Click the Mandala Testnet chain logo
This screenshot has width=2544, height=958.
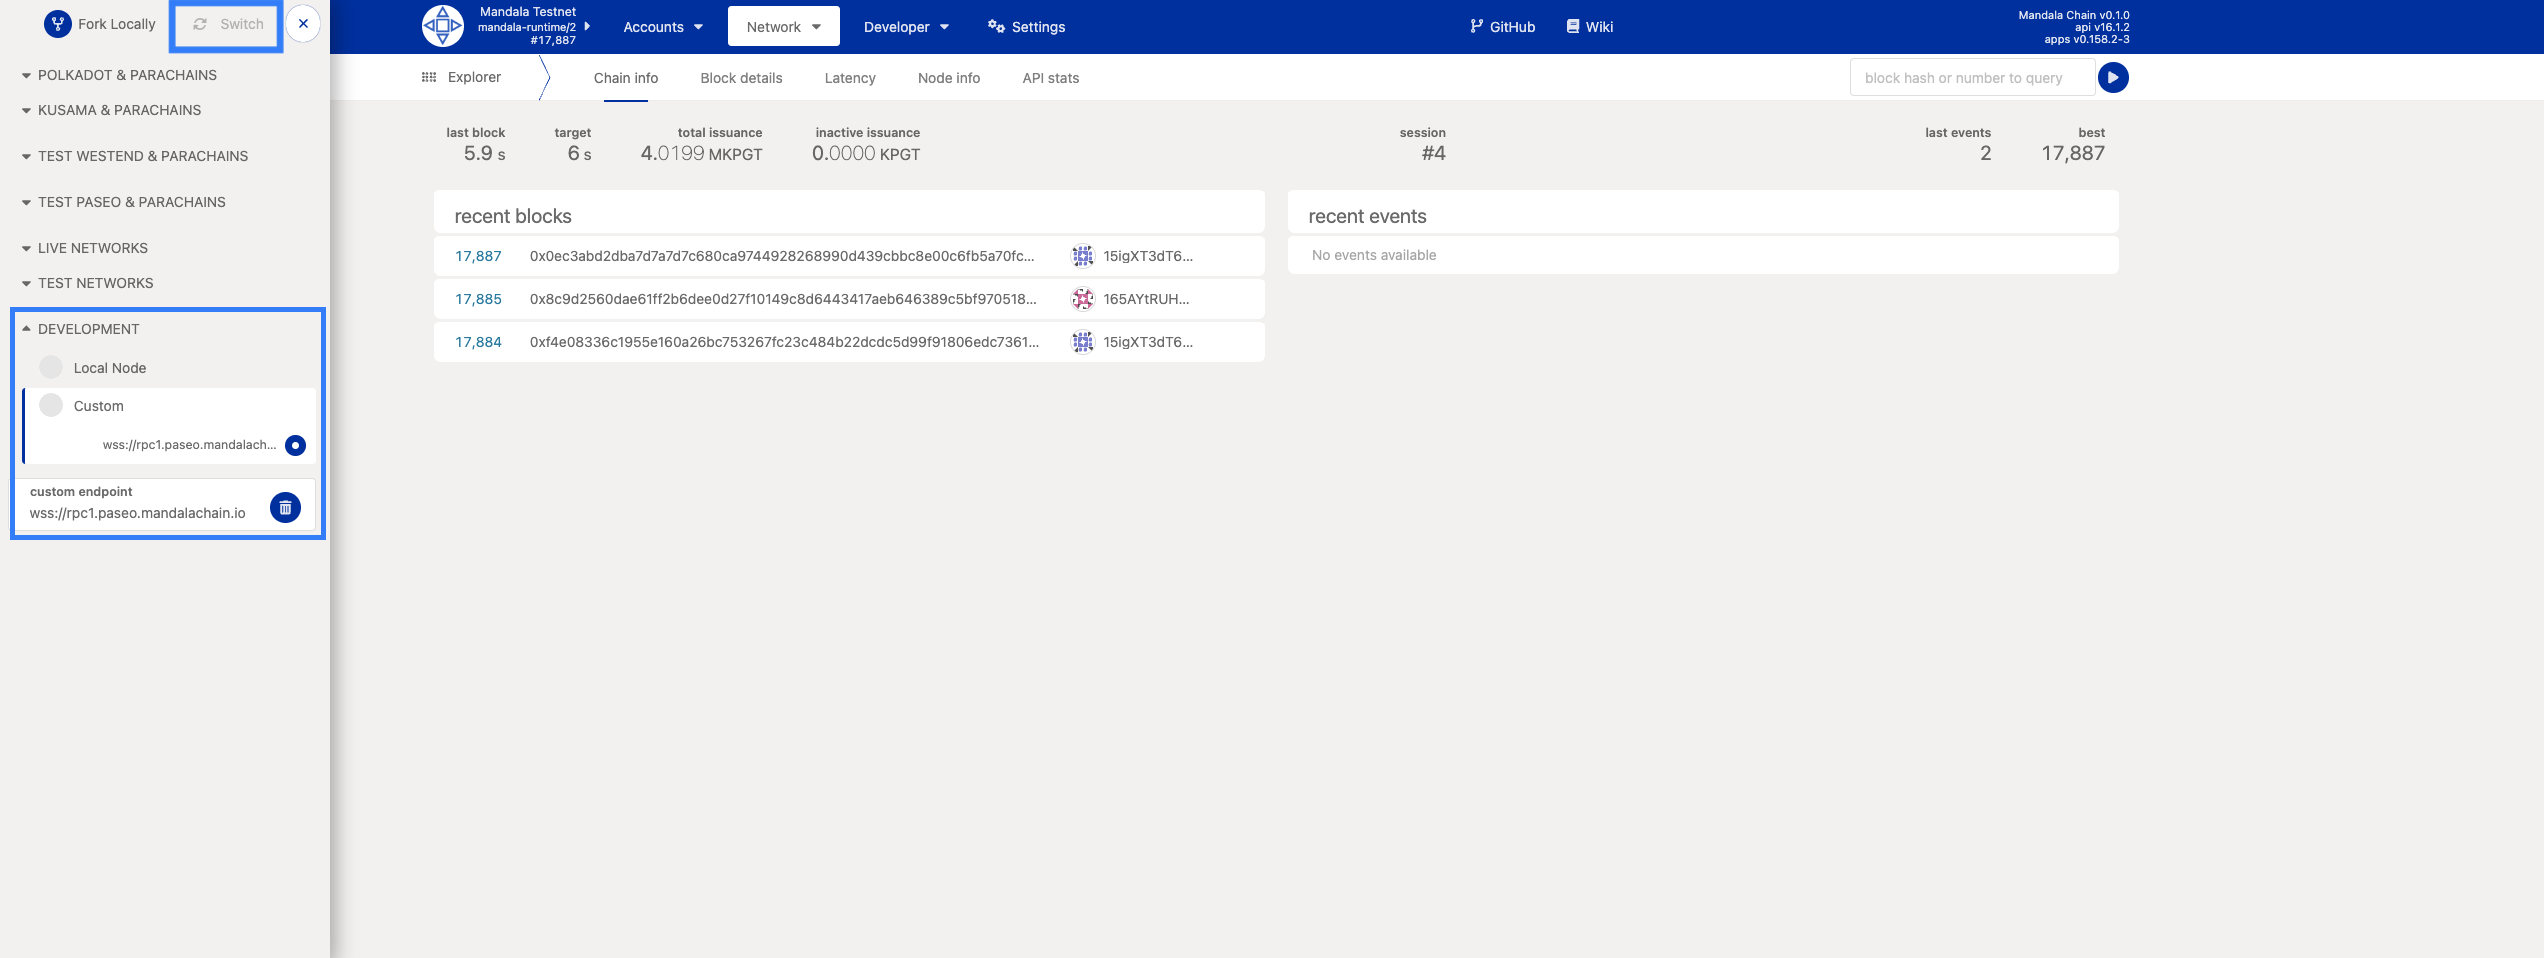pos(442,26)
